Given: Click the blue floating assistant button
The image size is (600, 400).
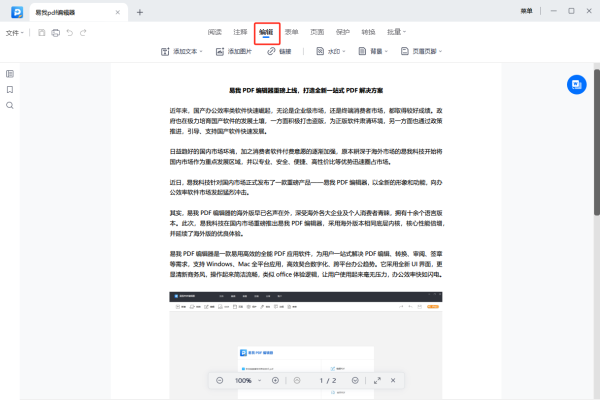Looking at the screenshot, I should click(x=576, y=84).
